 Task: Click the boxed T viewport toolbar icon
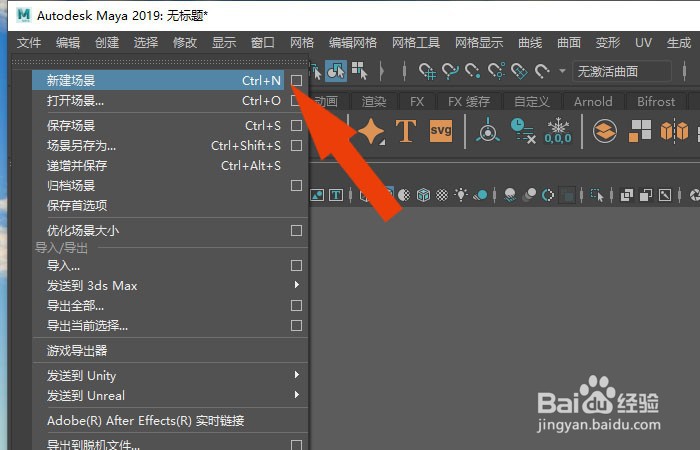(x=336, y=195)
